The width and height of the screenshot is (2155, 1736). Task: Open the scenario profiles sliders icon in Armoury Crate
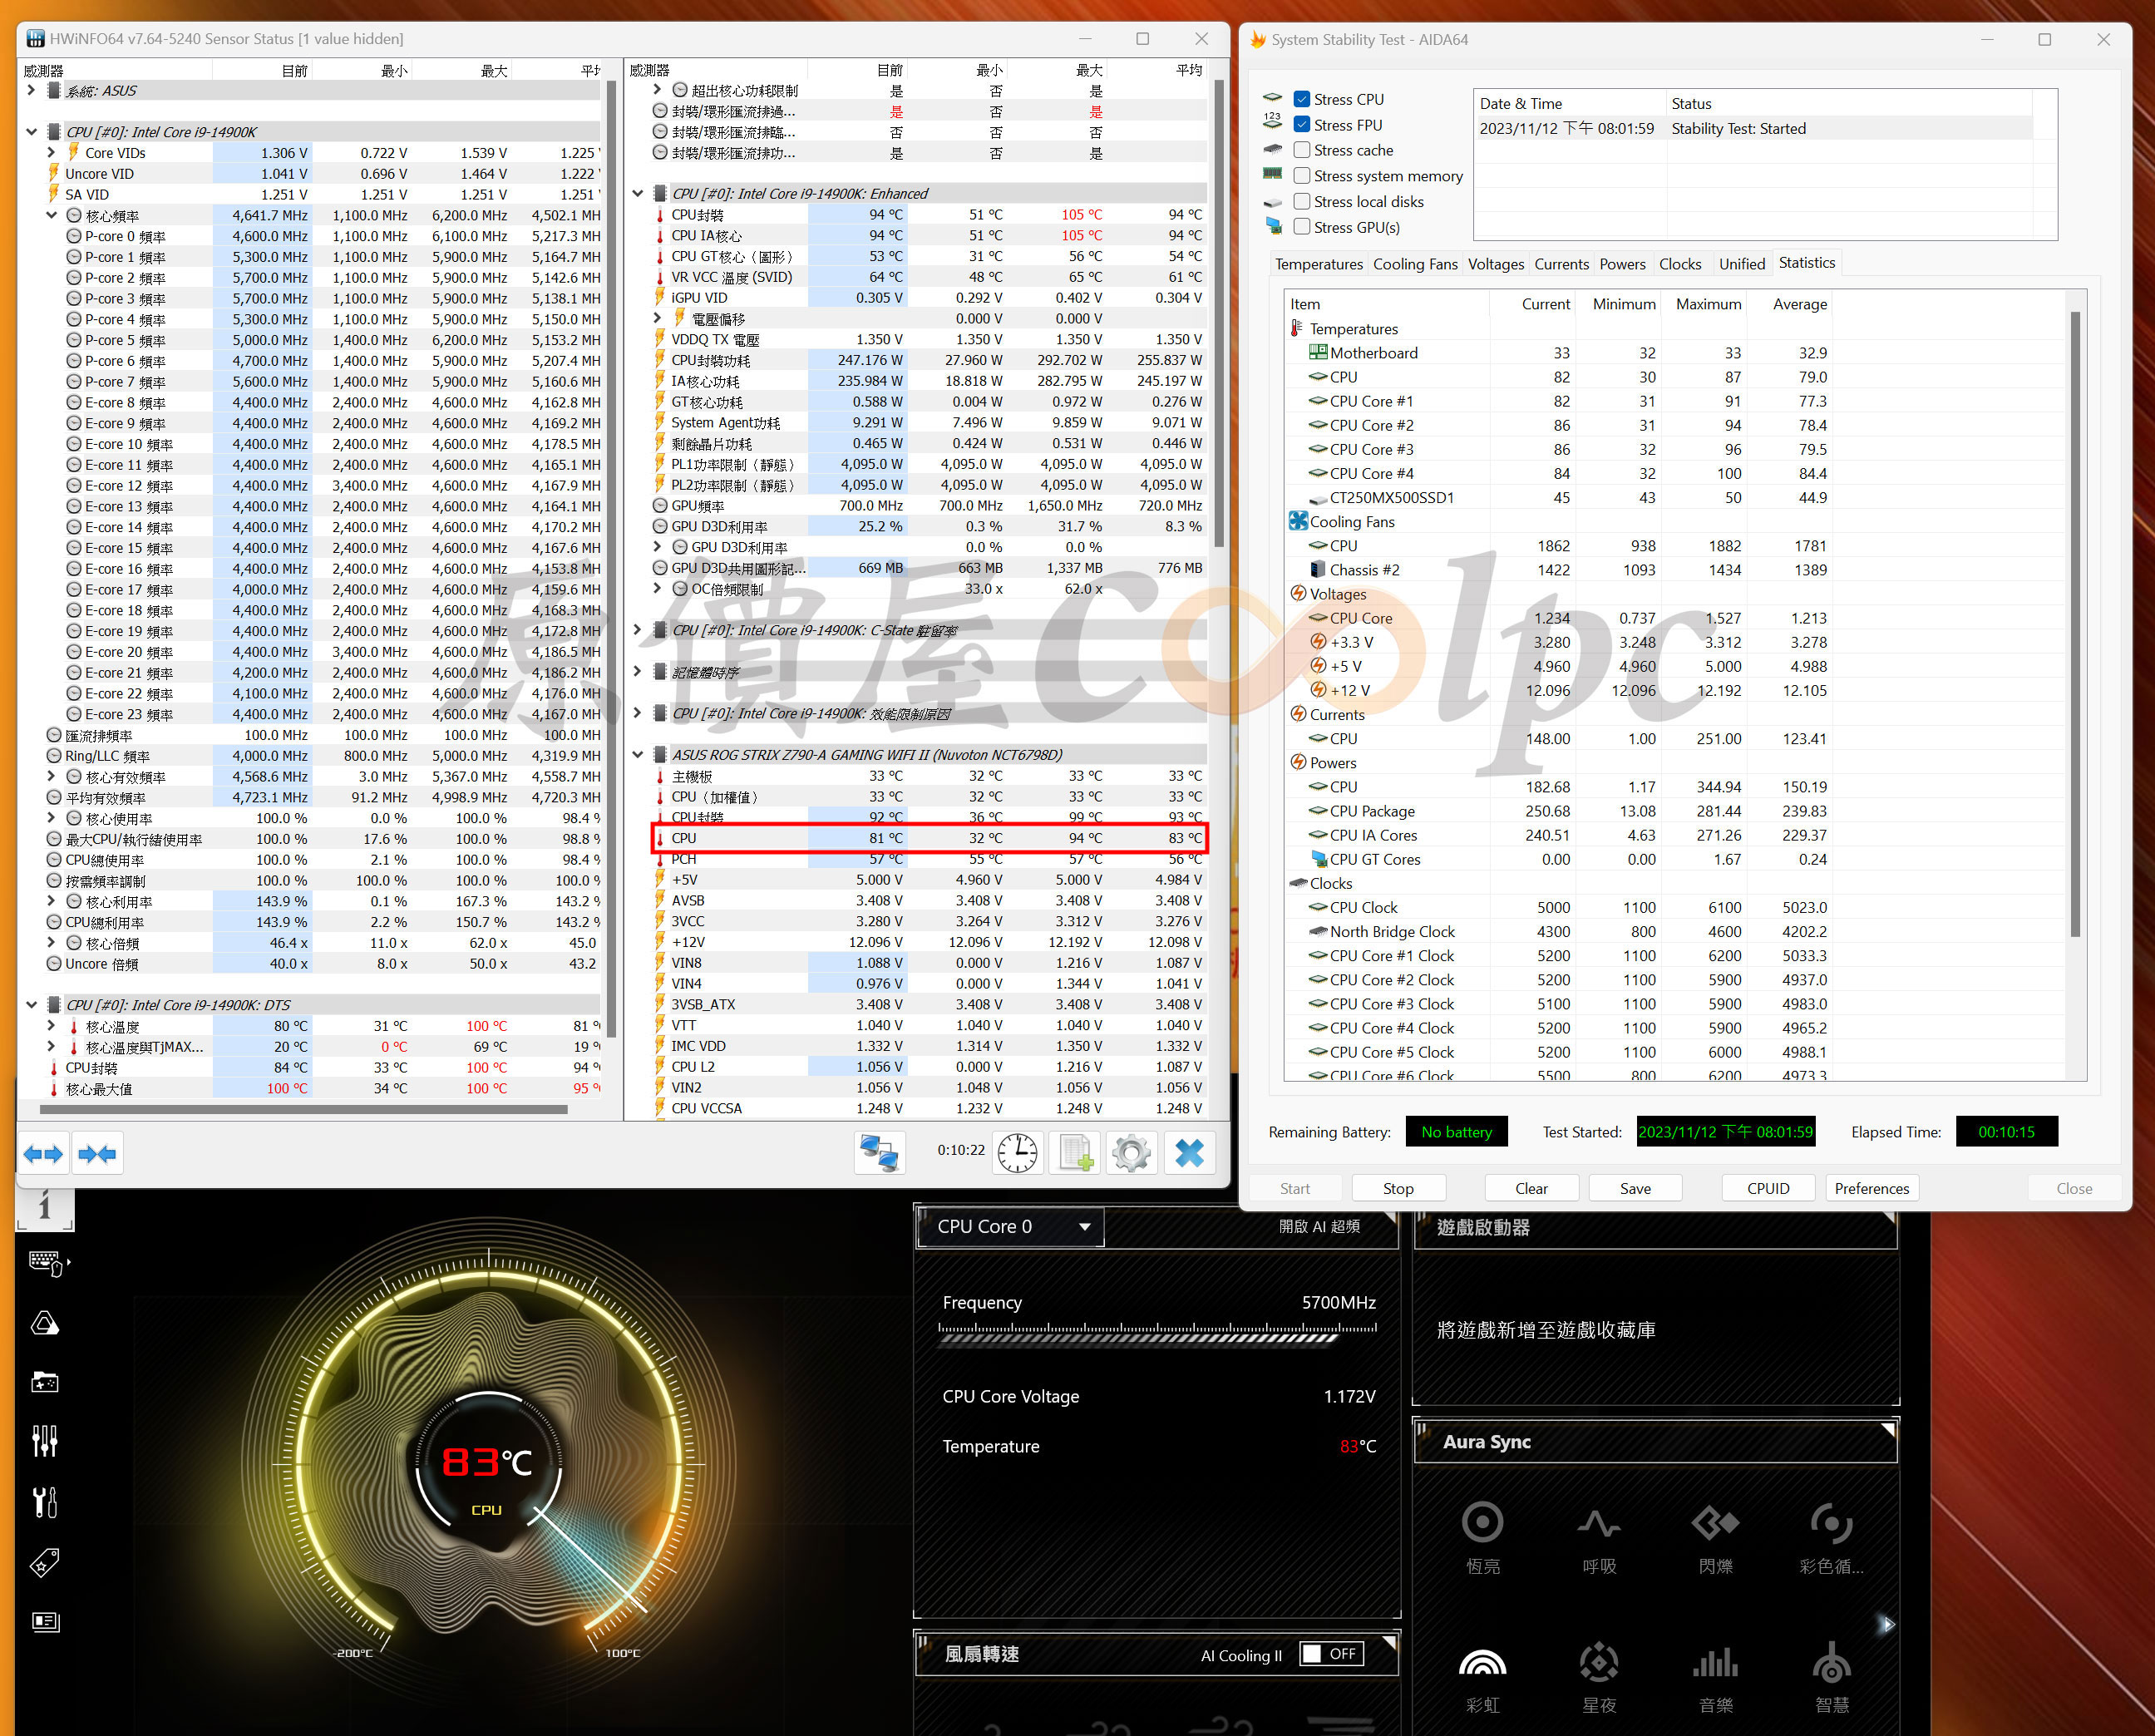(45, 1441)
